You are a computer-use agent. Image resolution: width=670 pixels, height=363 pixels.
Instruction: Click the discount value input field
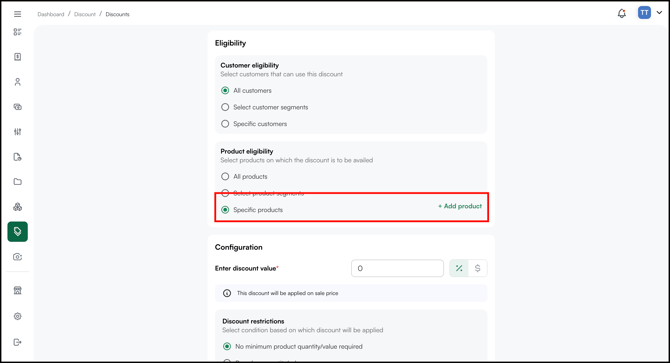(x=397, y=268)
